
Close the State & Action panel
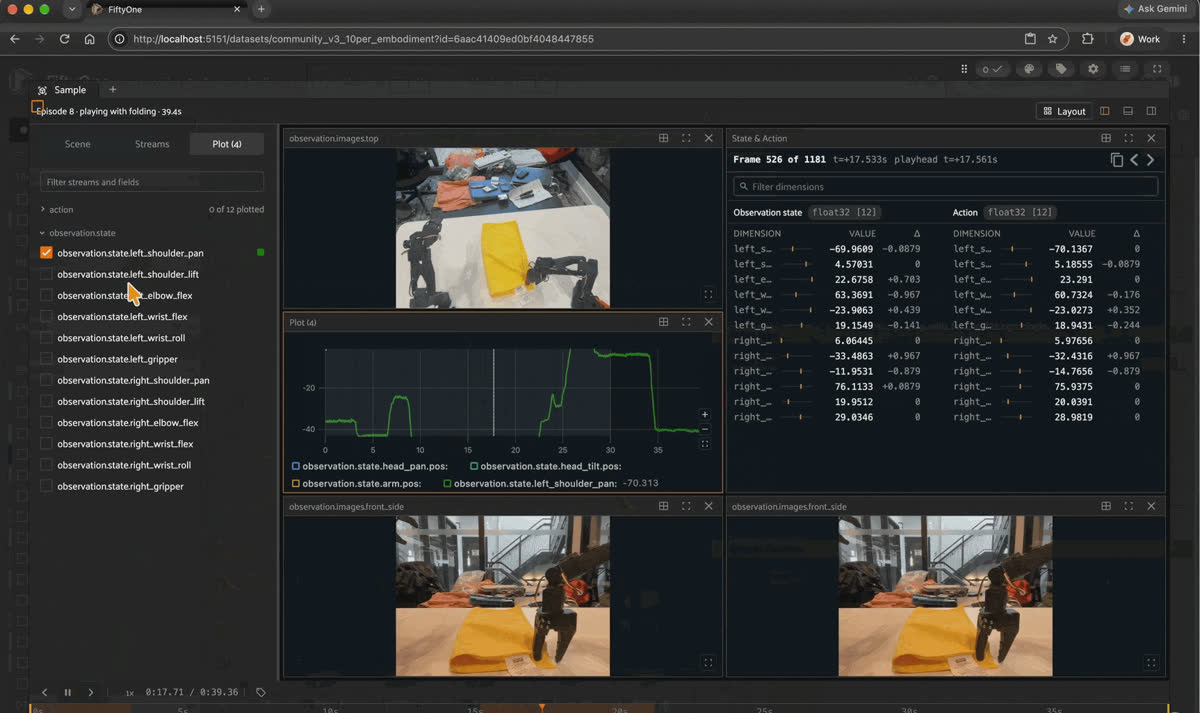(1152, 138)
